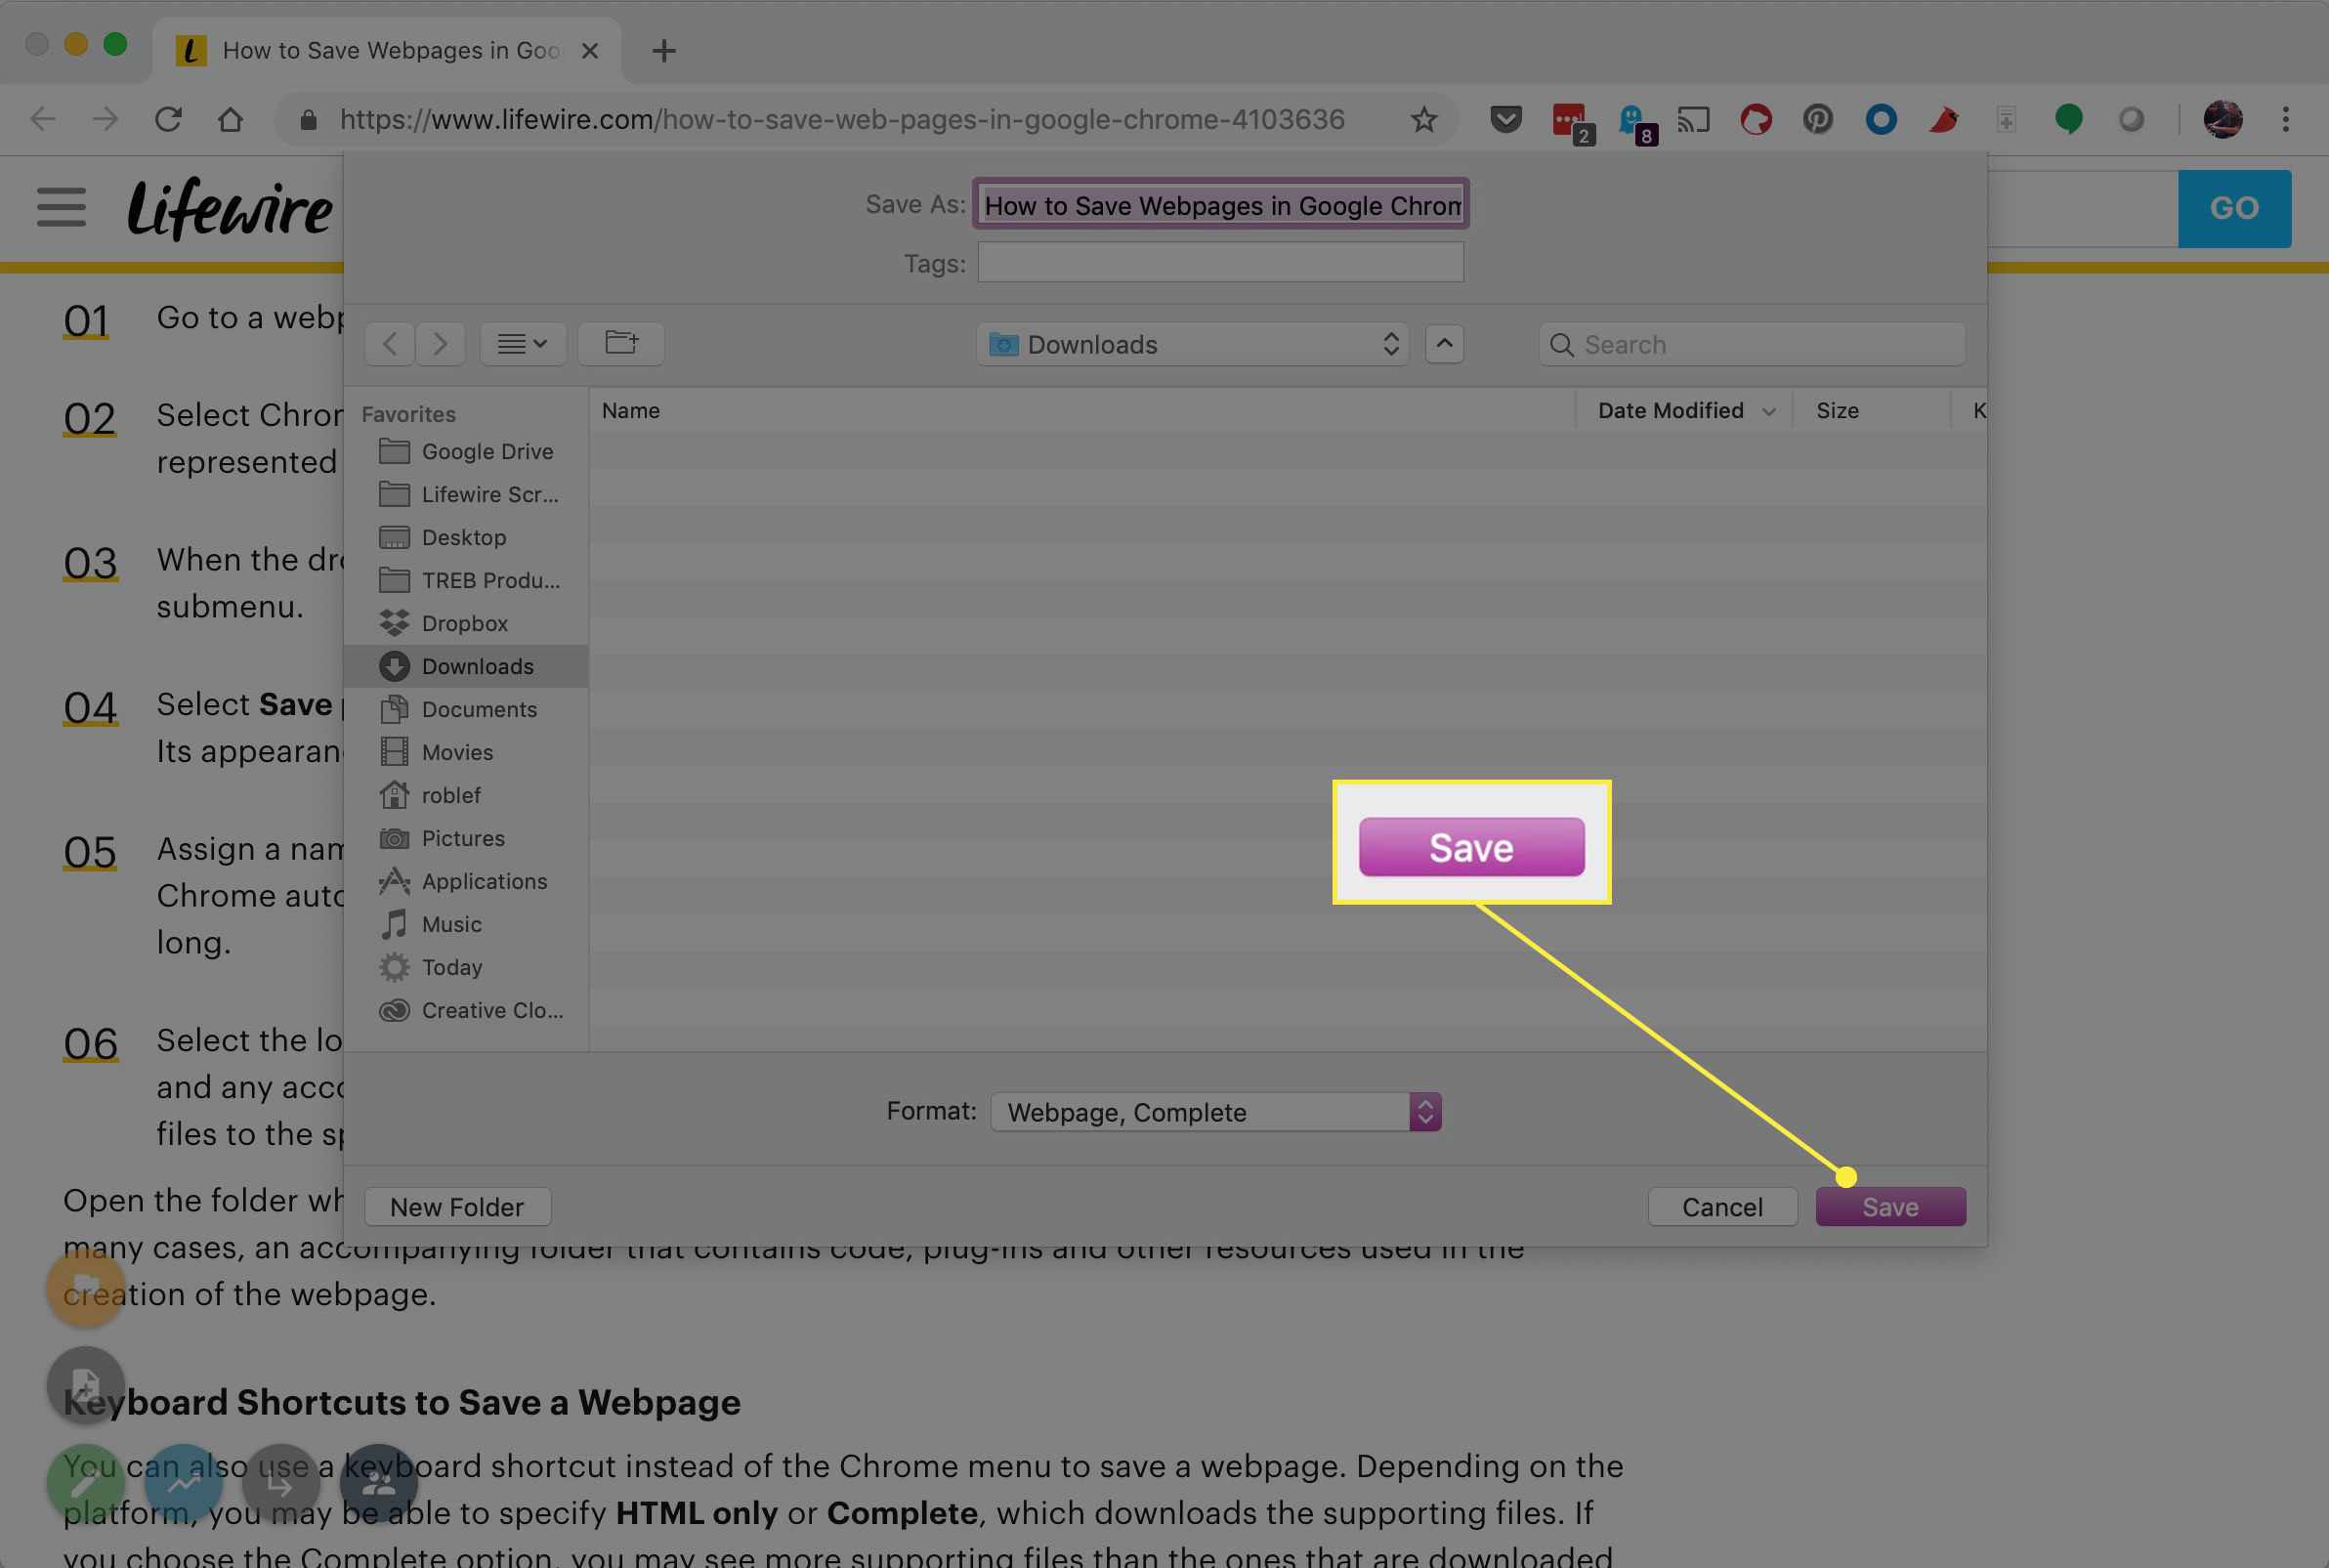Create a New Folder
Screen dimensions: 2329x1568
[457, 1206]
